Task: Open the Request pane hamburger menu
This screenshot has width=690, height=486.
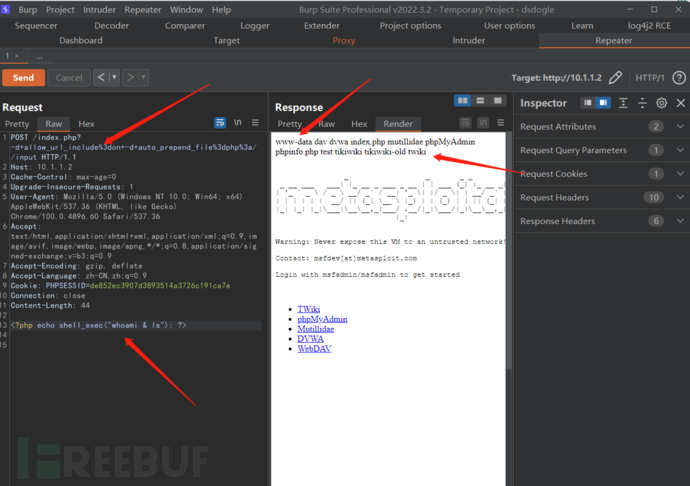Action: point(255,122)
